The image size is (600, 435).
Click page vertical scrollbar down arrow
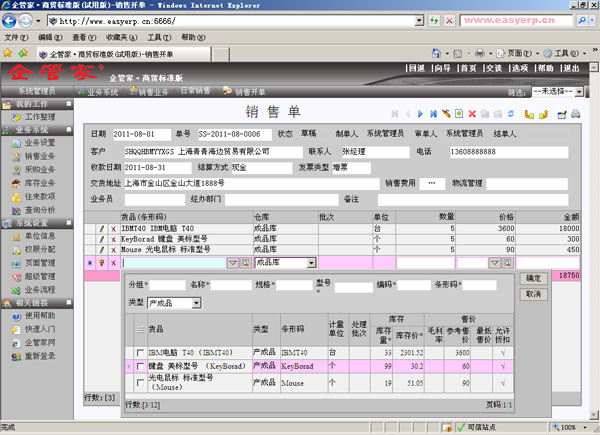tap(594, 415)
